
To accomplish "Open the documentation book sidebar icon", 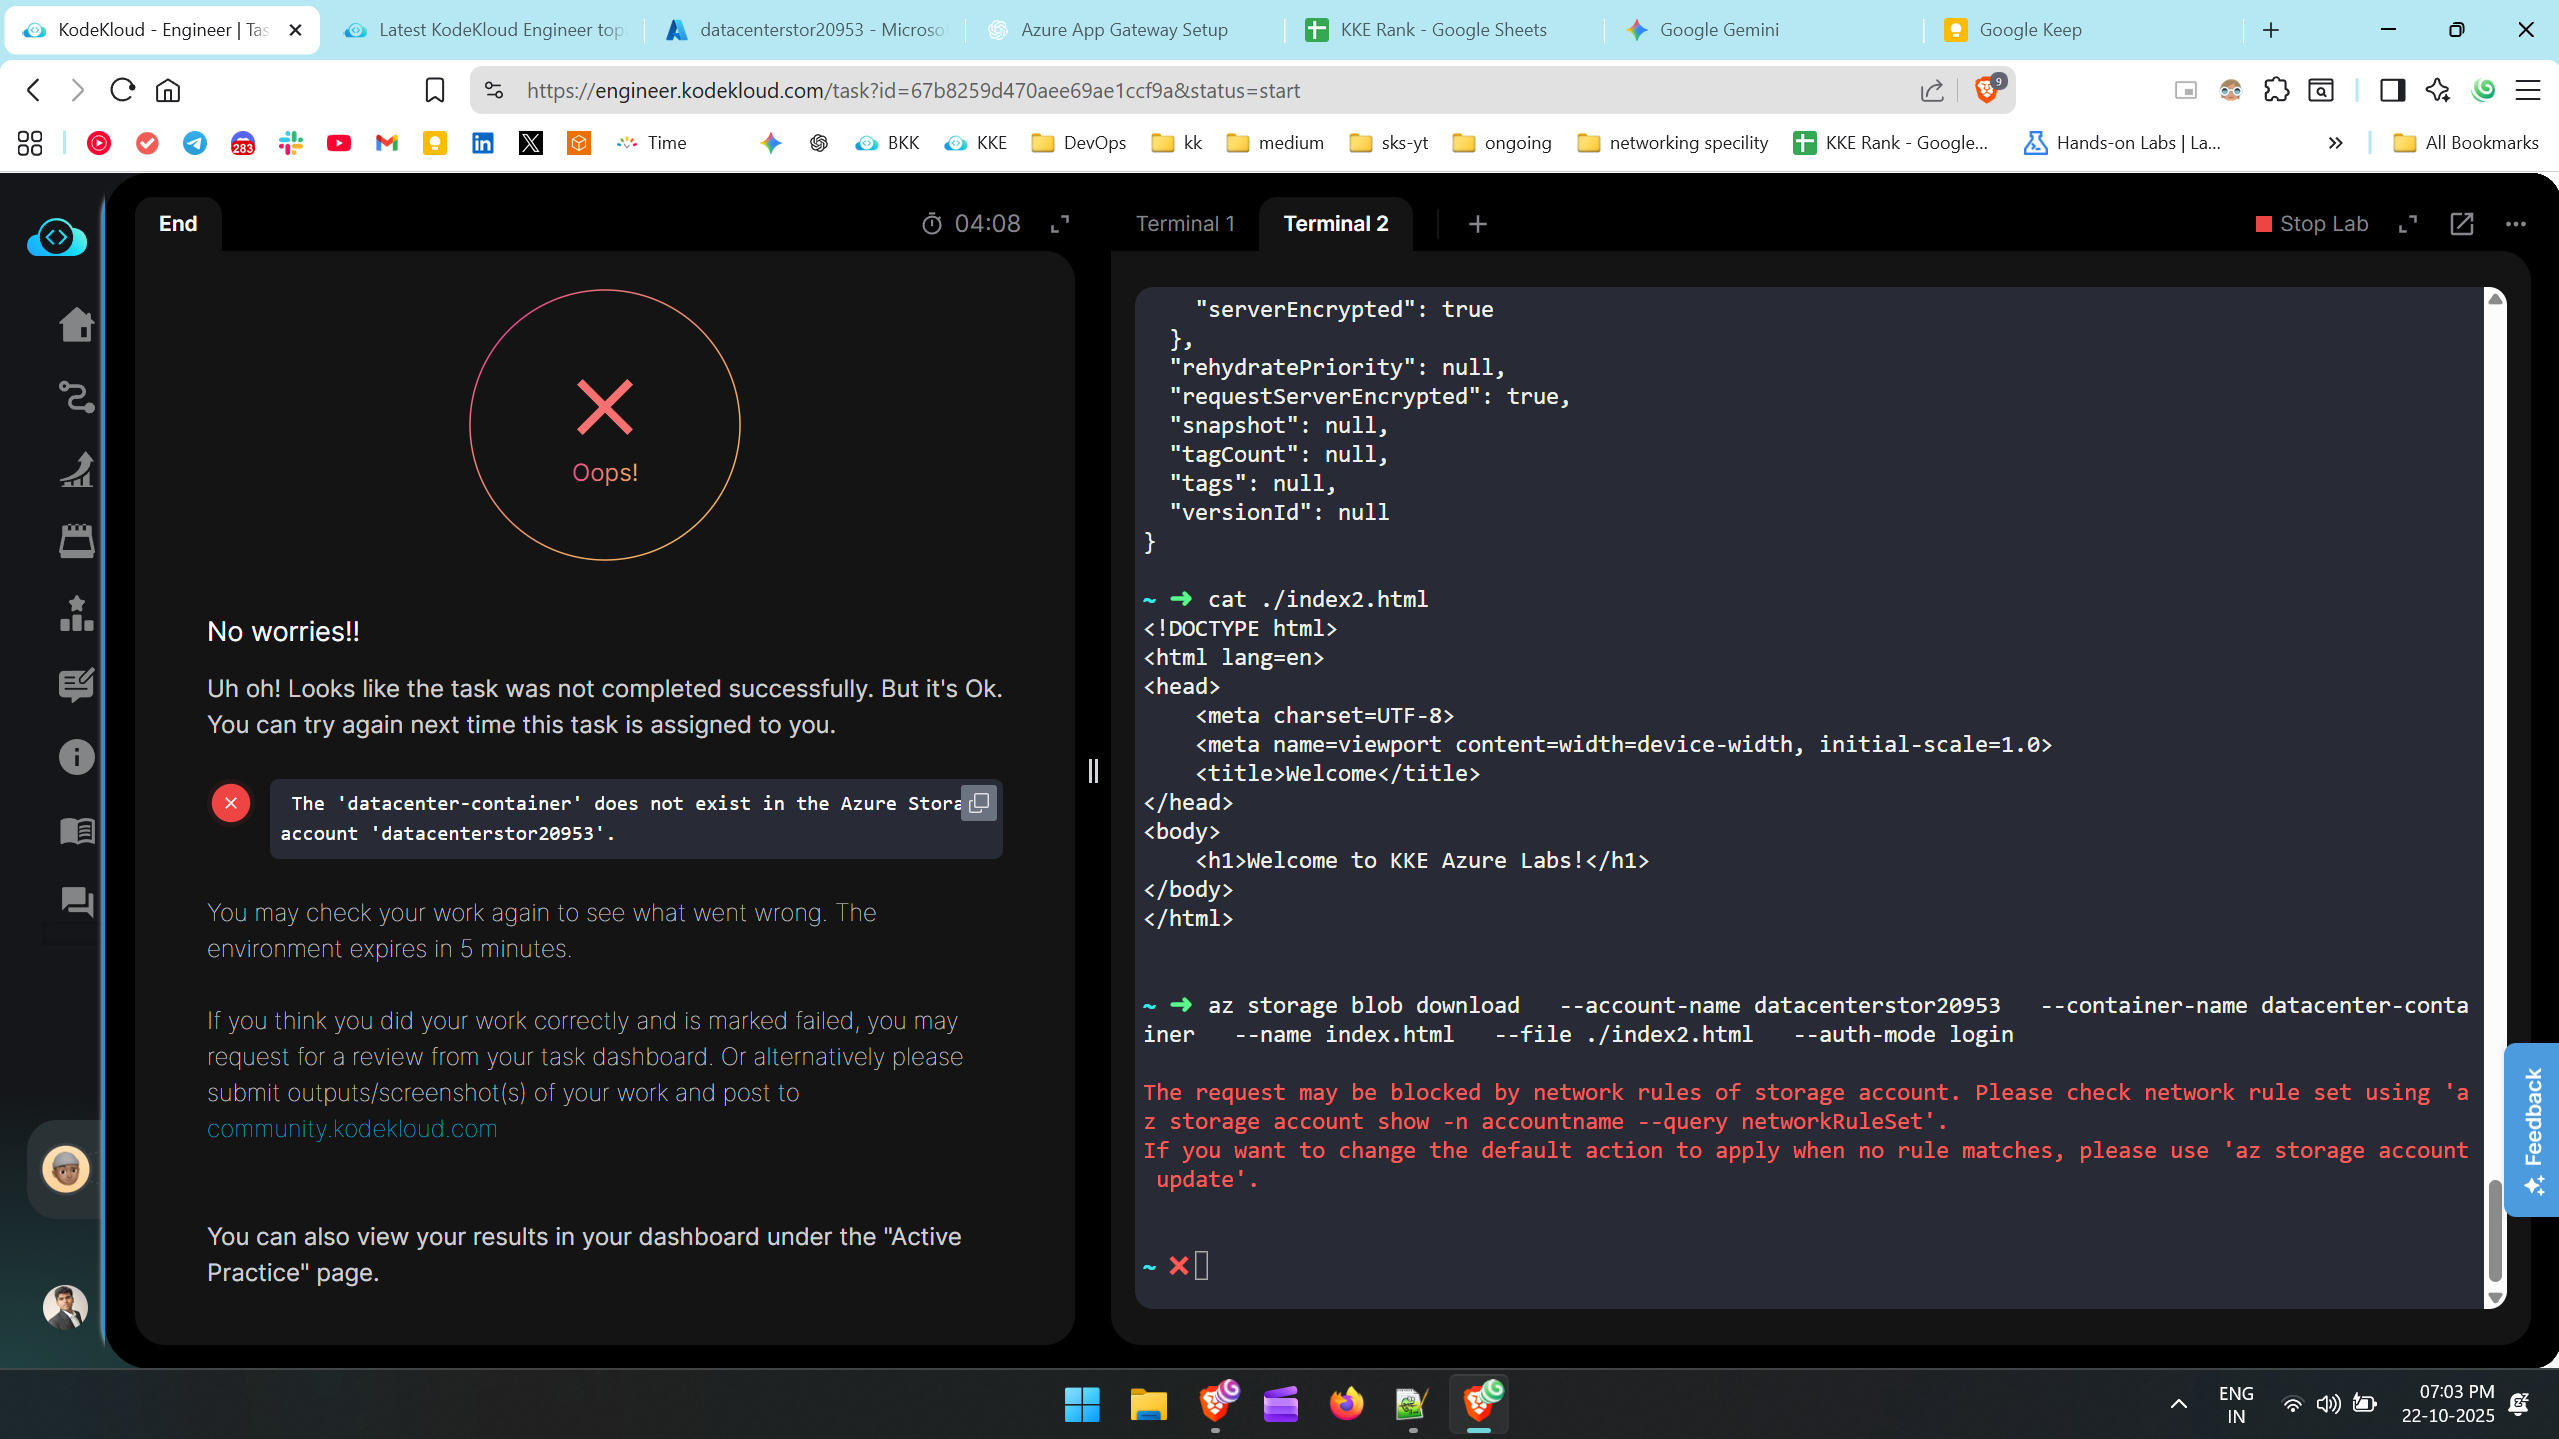I will point(76,830).
